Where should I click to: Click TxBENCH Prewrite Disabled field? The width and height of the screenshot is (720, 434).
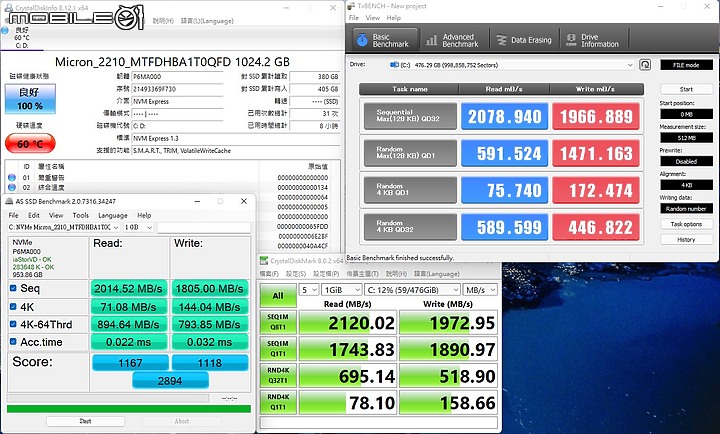(x=686, y=162)
